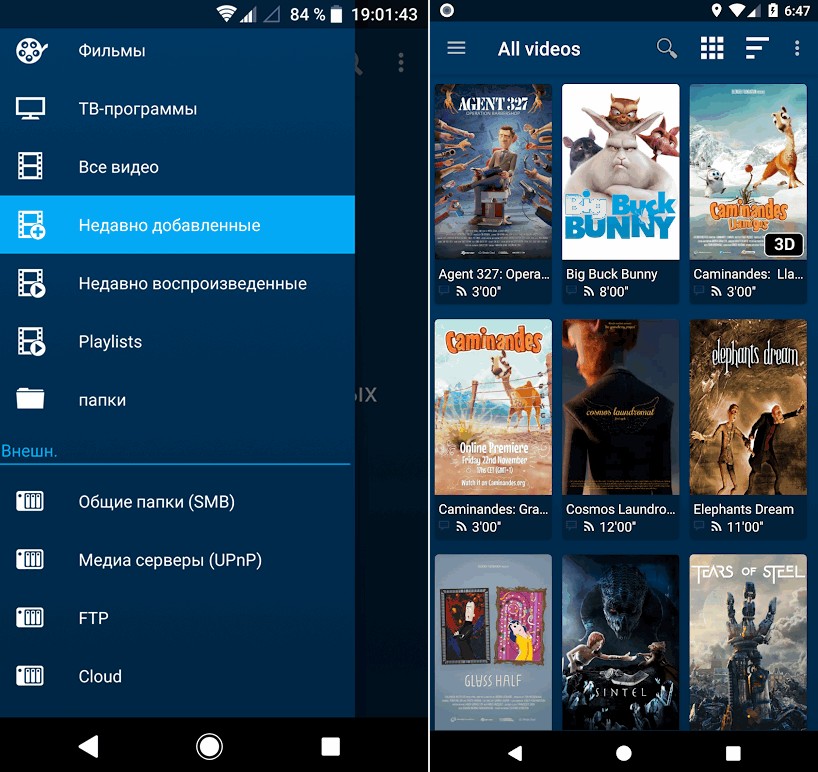Tap back triangle on right phone navigation bar
This screenshot has height=772, width=818.
(x=515, y=753)
